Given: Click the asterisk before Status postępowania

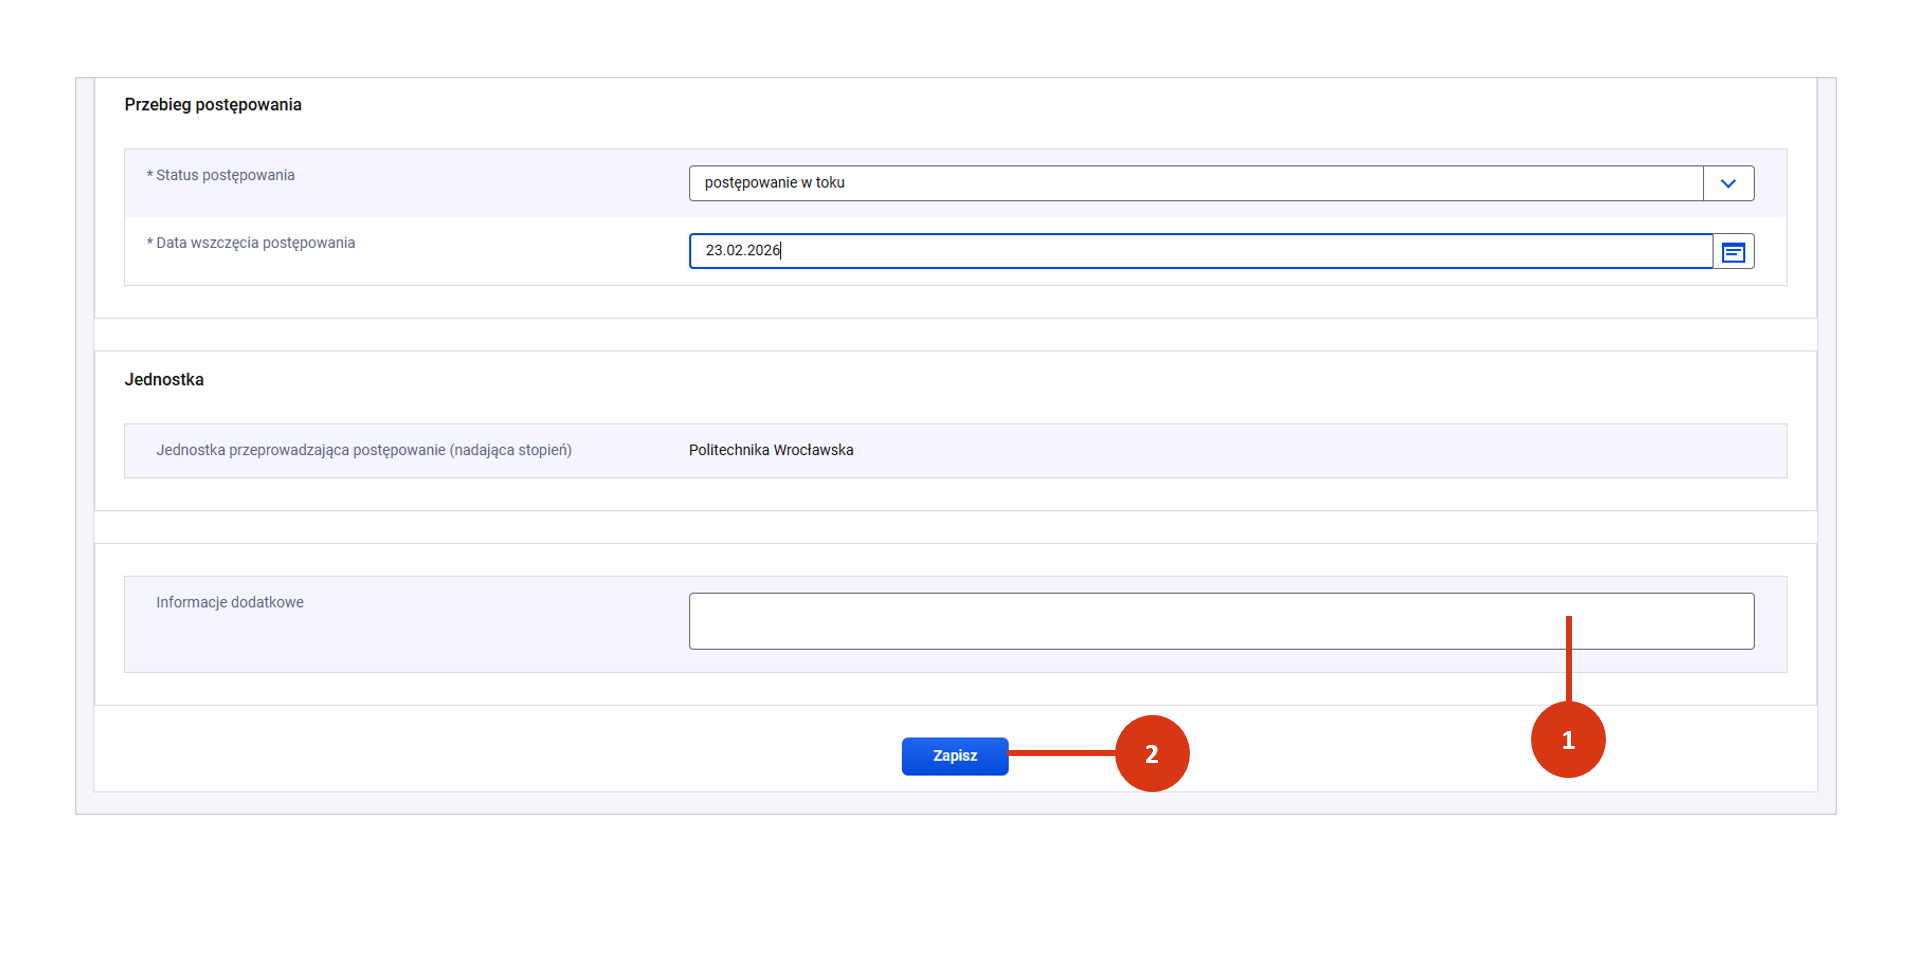Looking at the screenshot, I should point(150,176).
